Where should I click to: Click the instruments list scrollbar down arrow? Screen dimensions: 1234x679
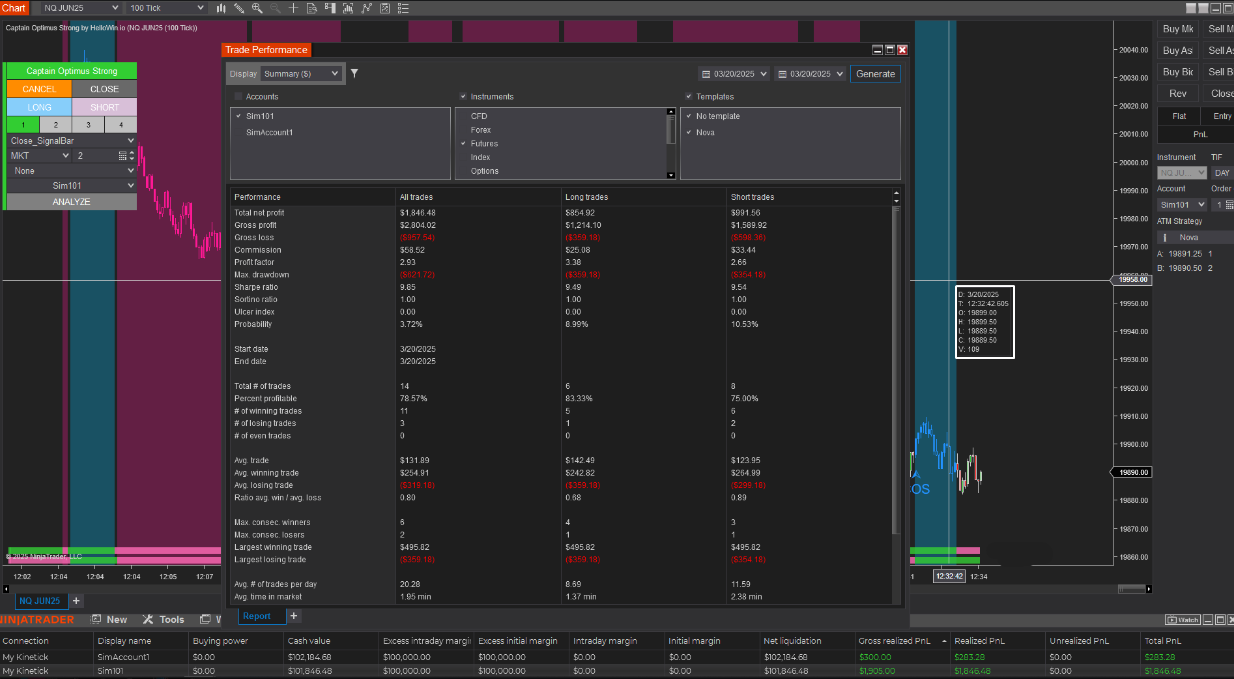coord(671,175)
